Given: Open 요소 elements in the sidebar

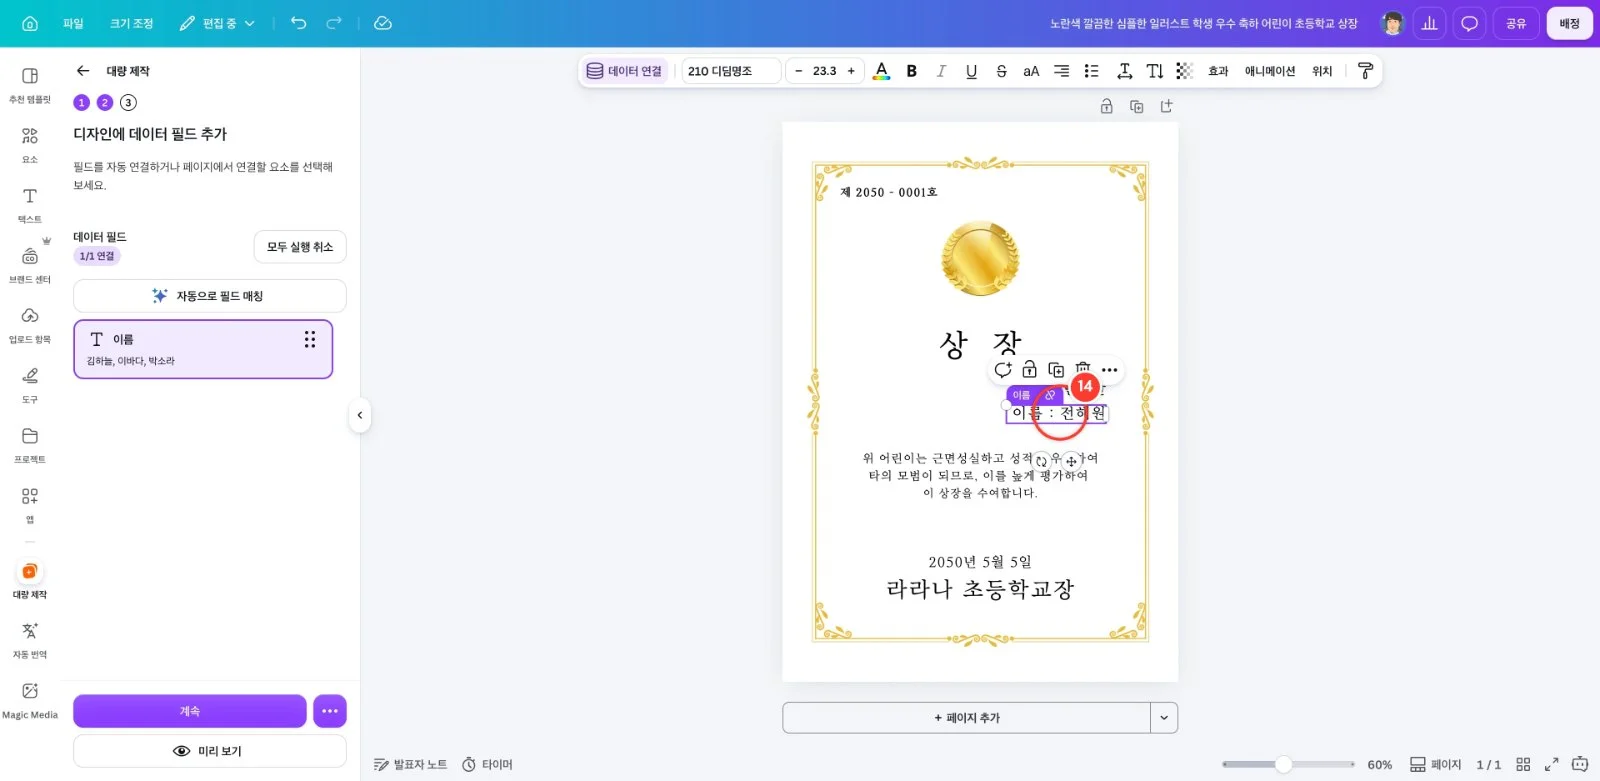Looking at the screenshot, I should pyautogui.click(x=30, y=144).
